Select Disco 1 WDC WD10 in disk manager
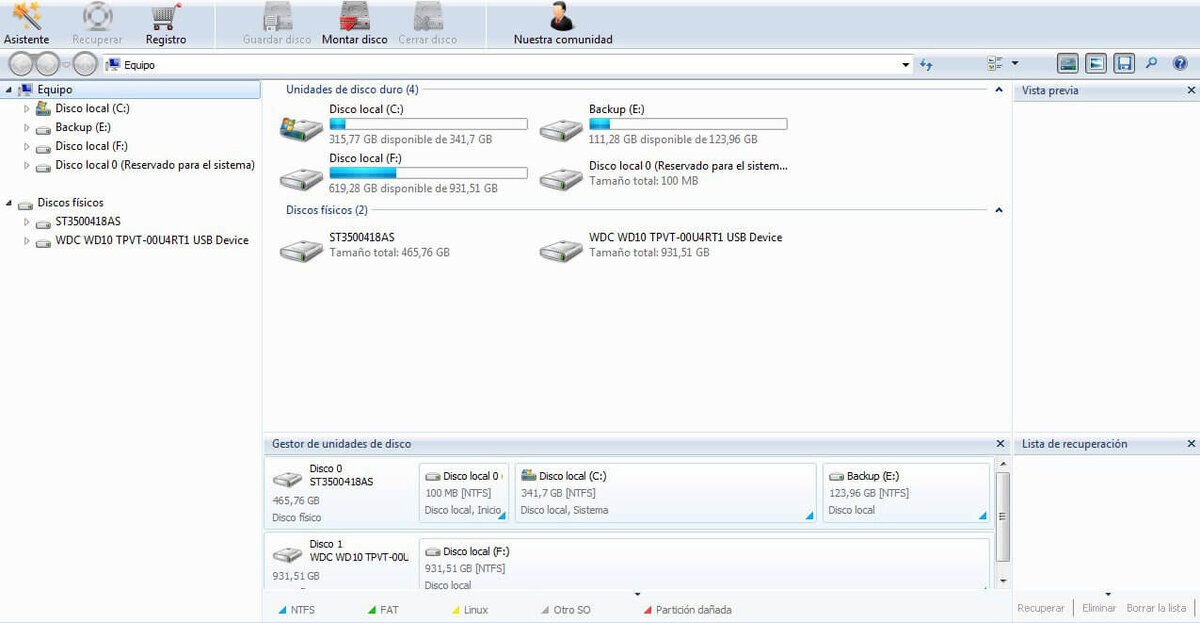Image resolution: width=1200 pixels, height=623 pixels. 341,561
